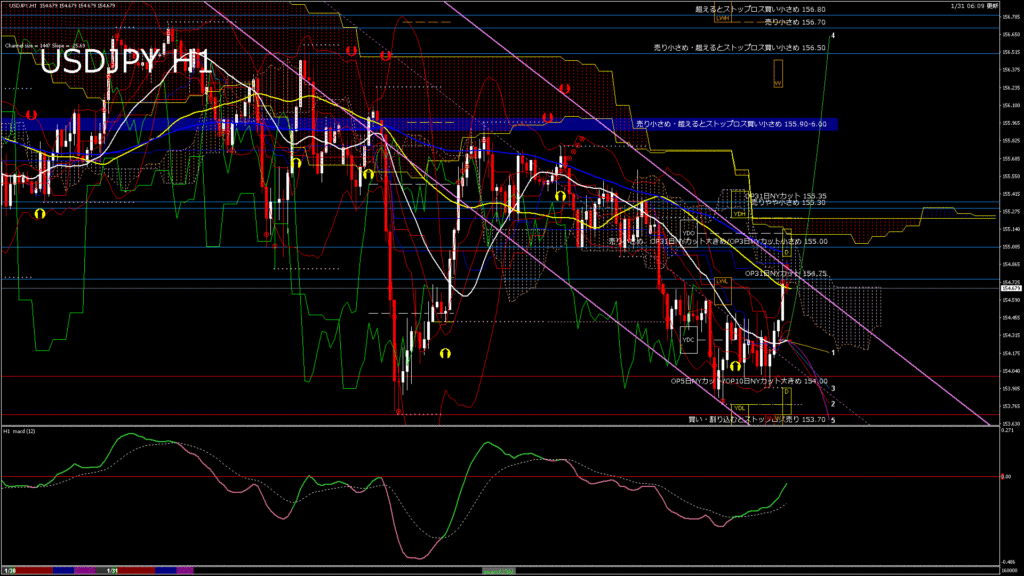Select the W marker box

pyautogui.click(x=777, y=83)
